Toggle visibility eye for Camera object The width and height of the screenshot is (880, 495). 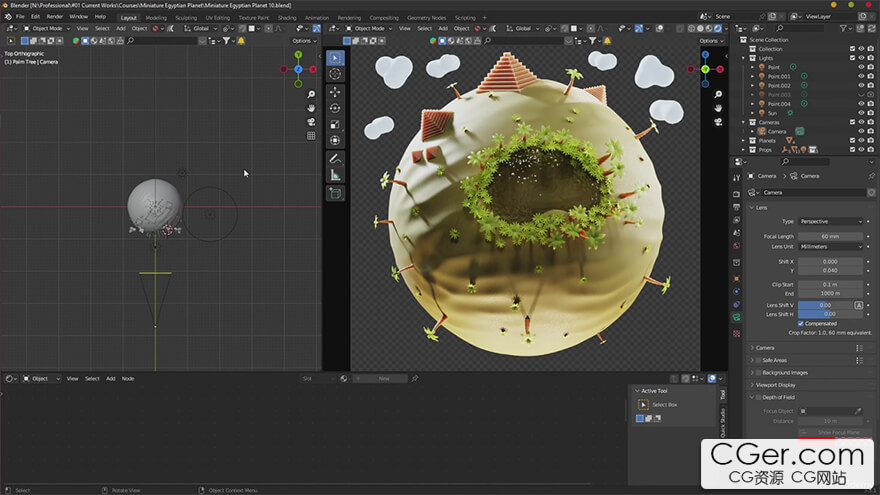click(861, 131)
